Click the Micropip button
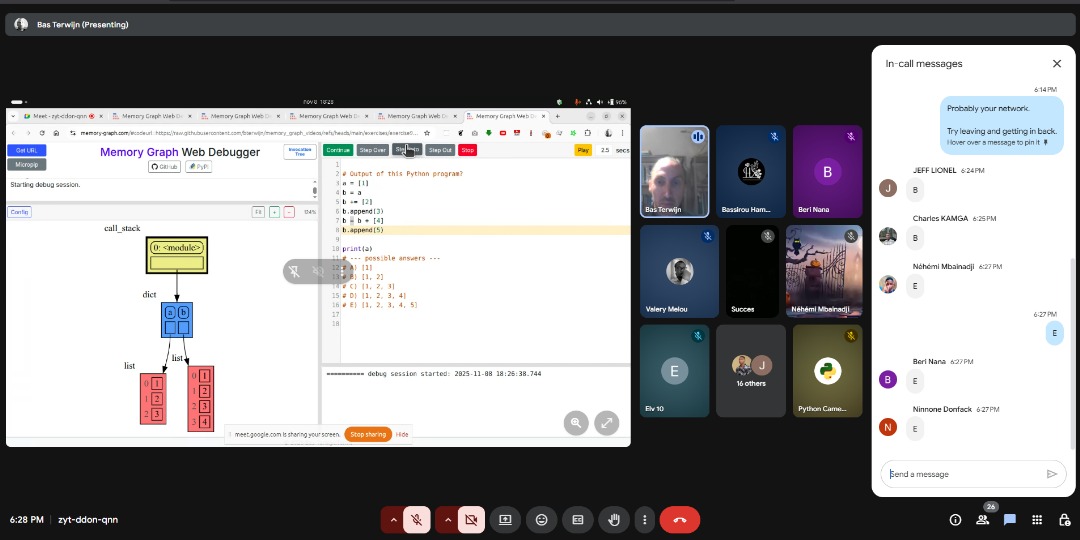Viewport: 1080px width, 540px height. 27,165
